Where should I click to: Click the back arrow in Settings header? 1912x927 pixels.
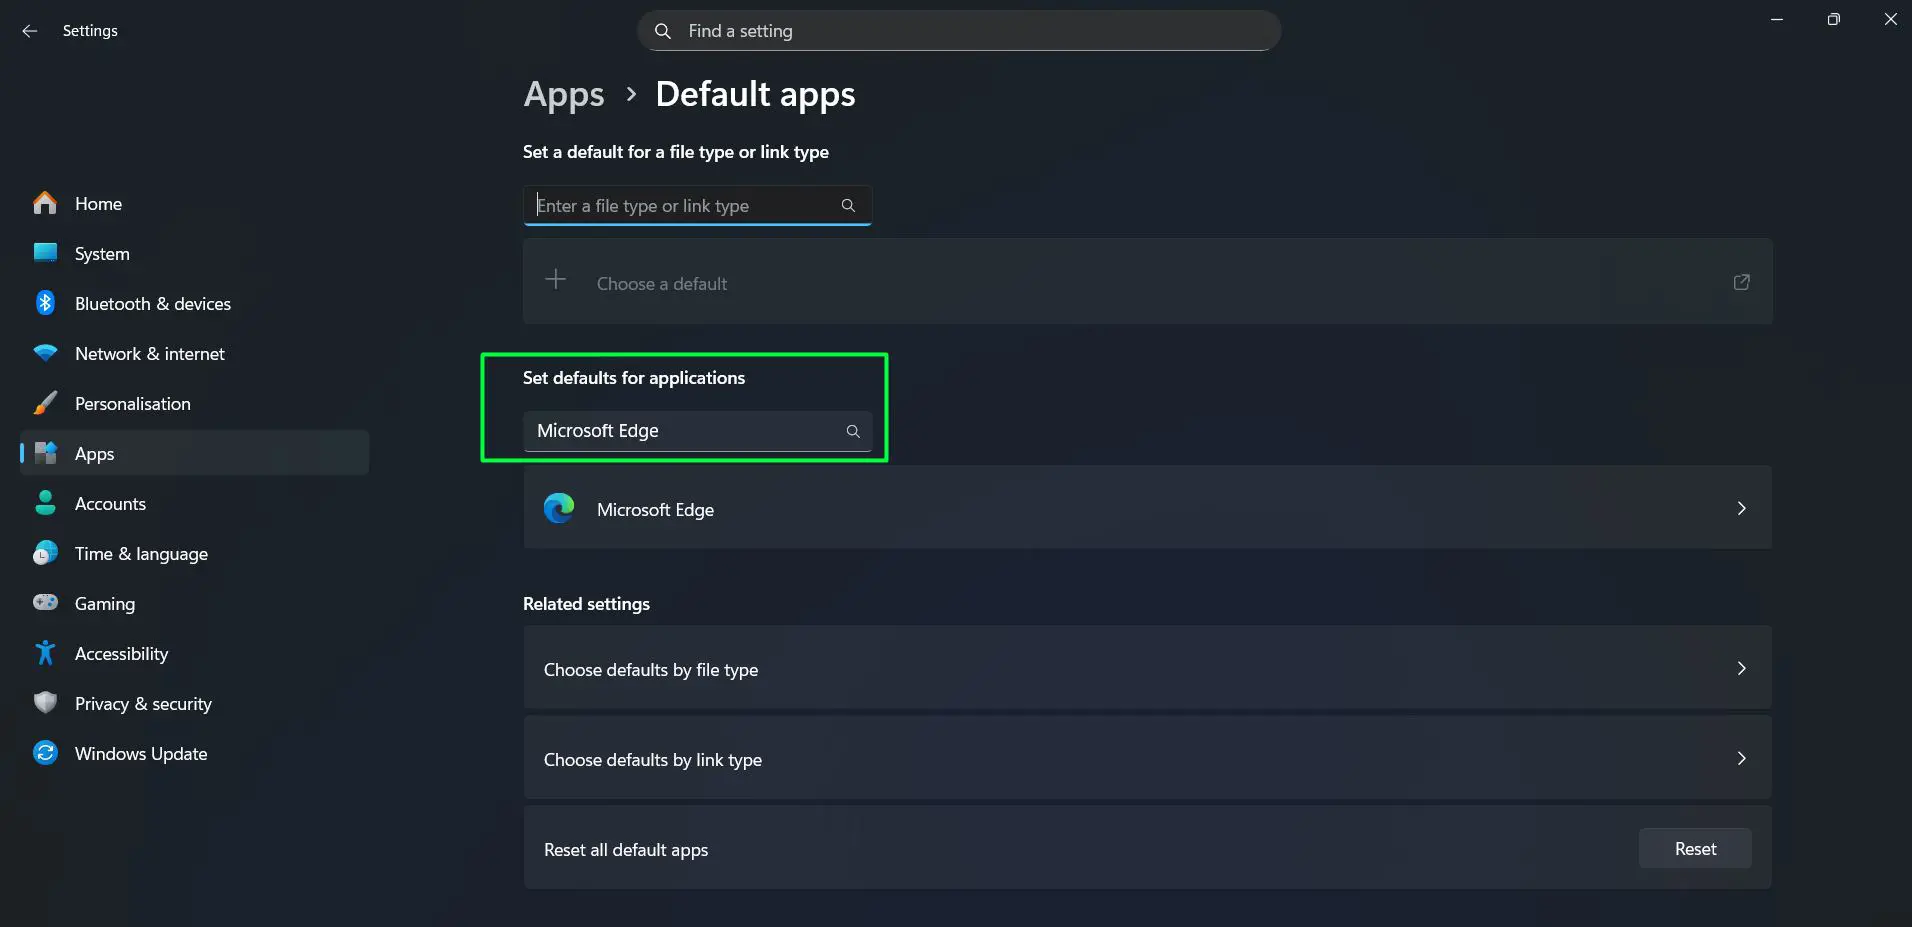30,31
